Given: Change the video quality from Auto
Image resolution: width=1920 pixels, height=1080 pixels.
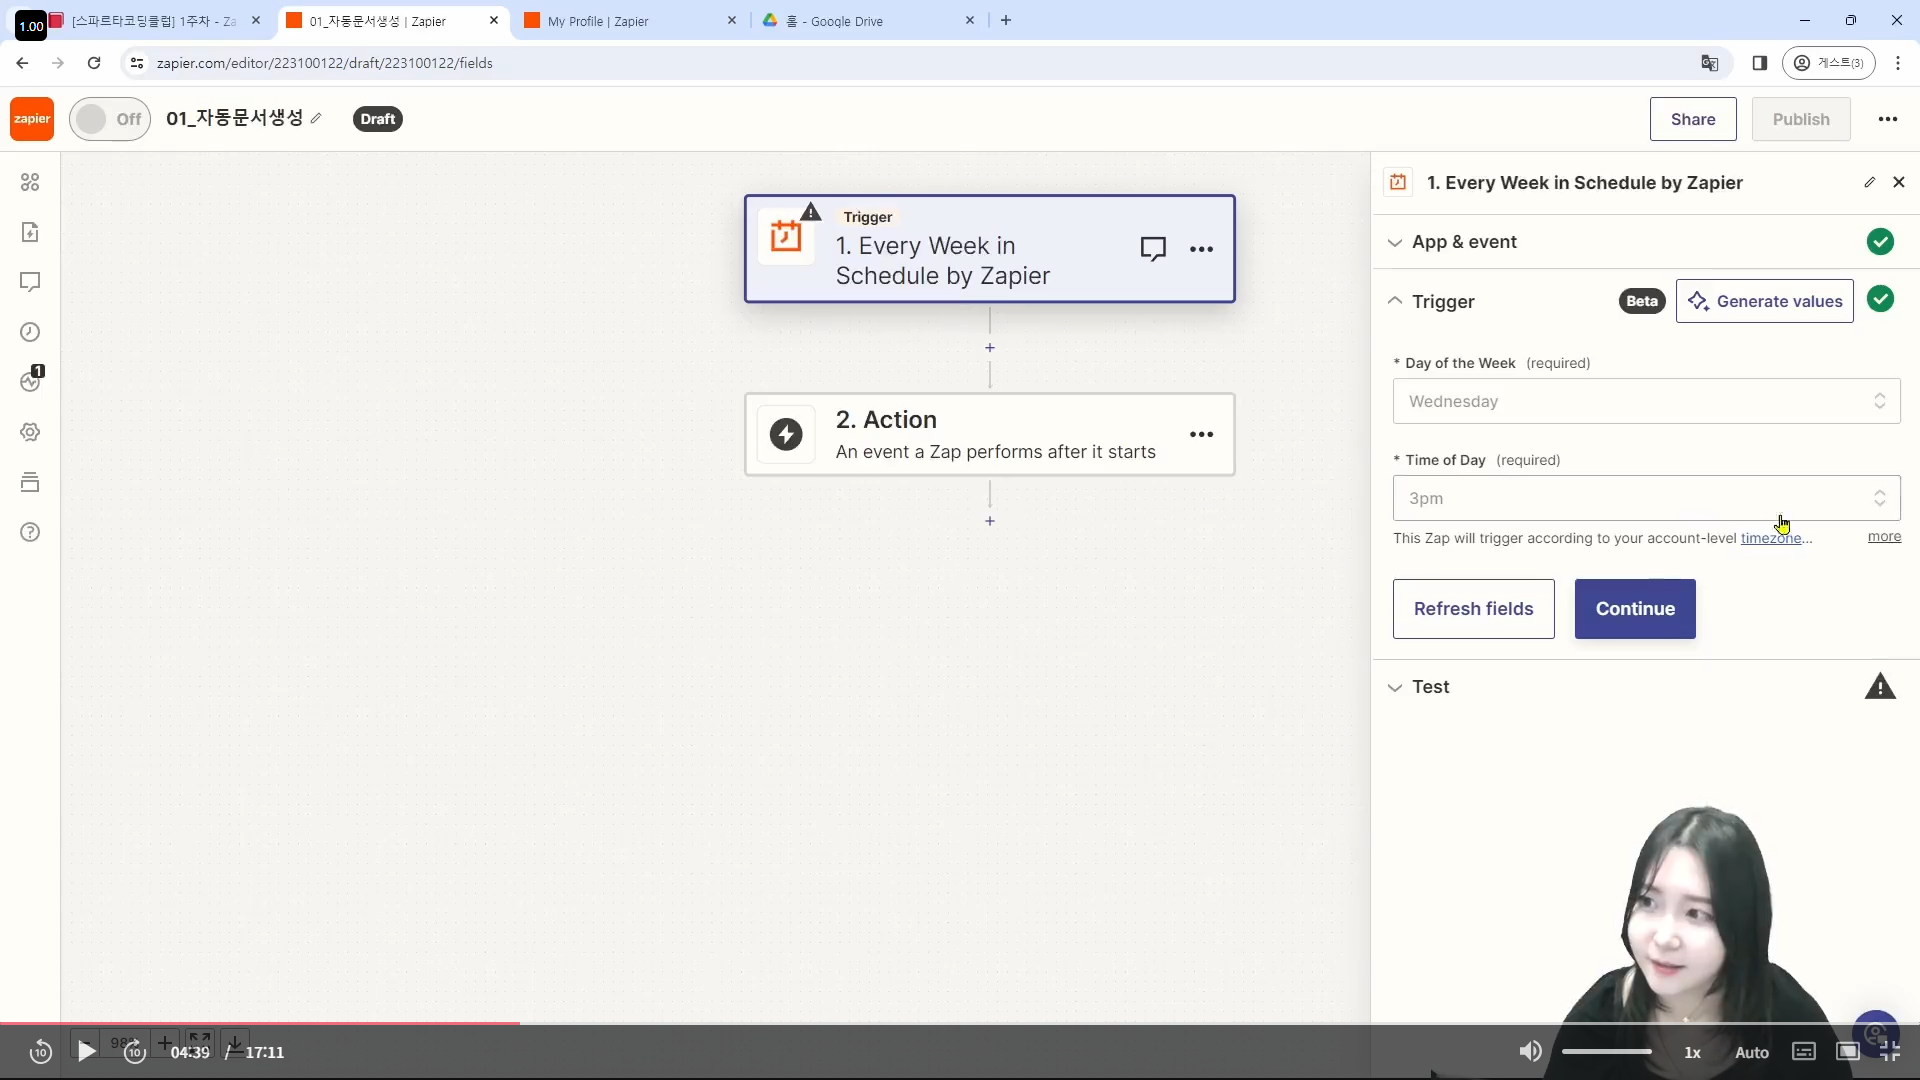Looking at the screenshot, I should tap(1752, 1052).
